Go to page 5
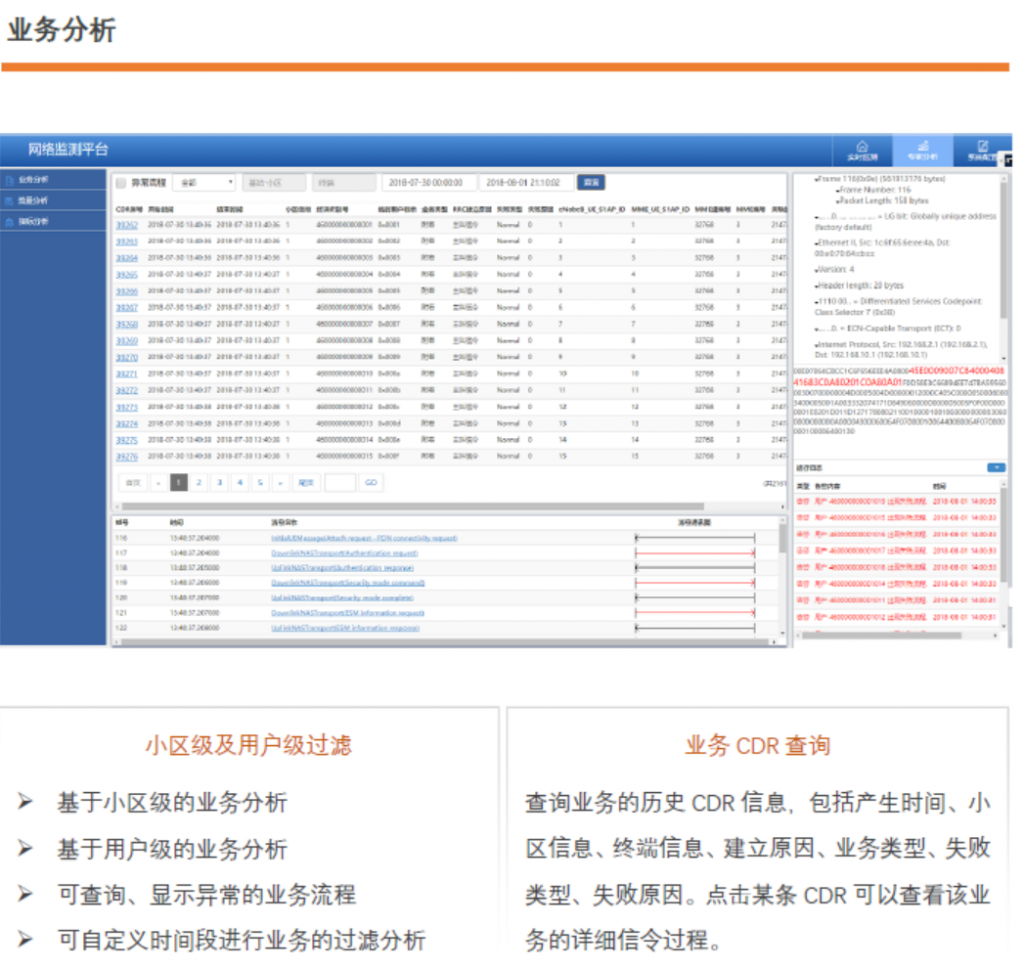Viewport: 1024px width, 968px height. coord(260,483)
